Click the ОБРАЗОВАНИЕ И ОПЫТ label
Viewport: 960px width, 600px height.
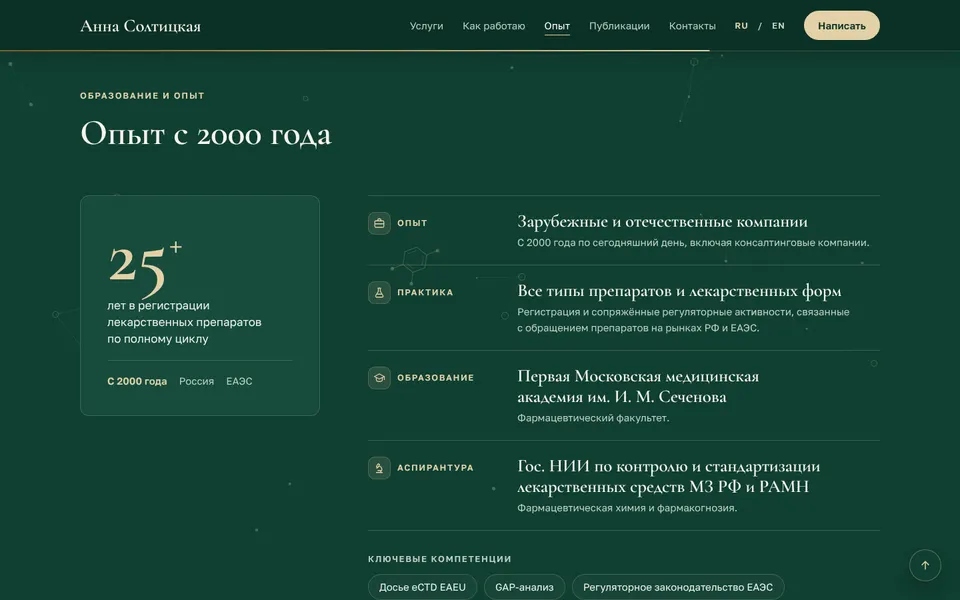(x=142, y=96)
